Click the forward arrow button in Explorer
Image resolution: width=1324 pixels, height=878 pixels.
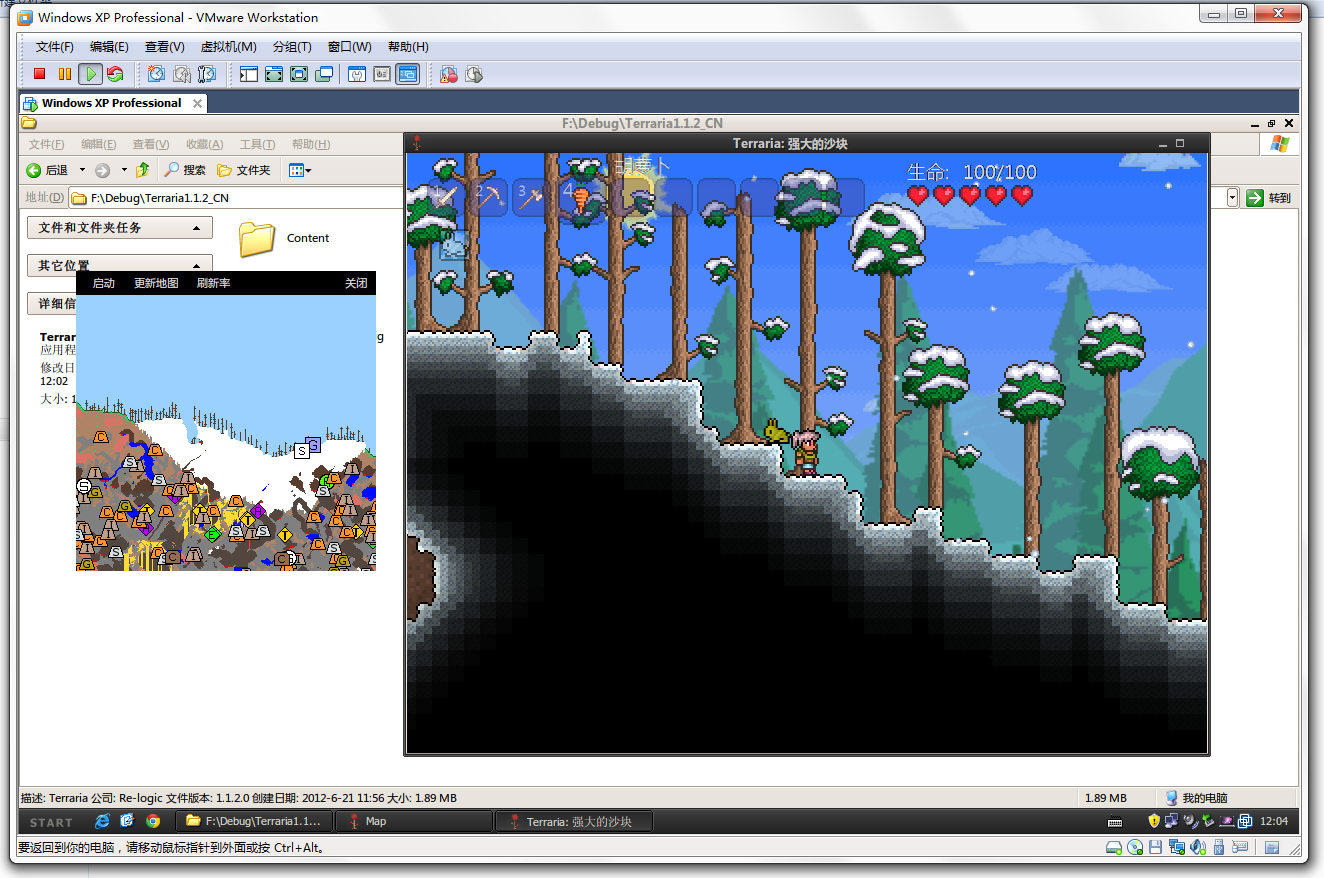[x=102, y=170]
